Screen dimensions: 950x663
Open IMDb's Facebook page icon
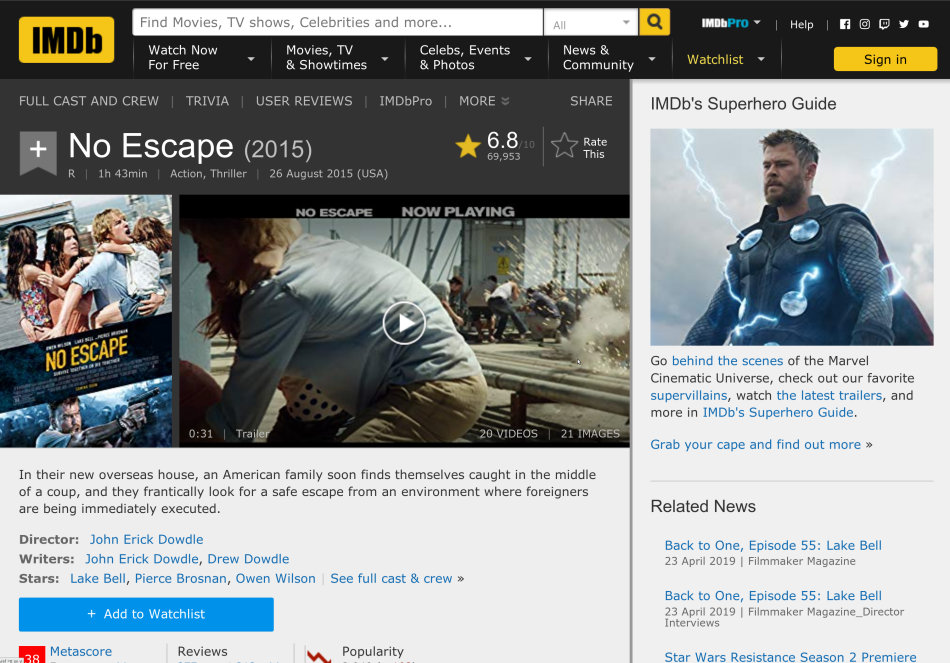click(x=845, y=24)
